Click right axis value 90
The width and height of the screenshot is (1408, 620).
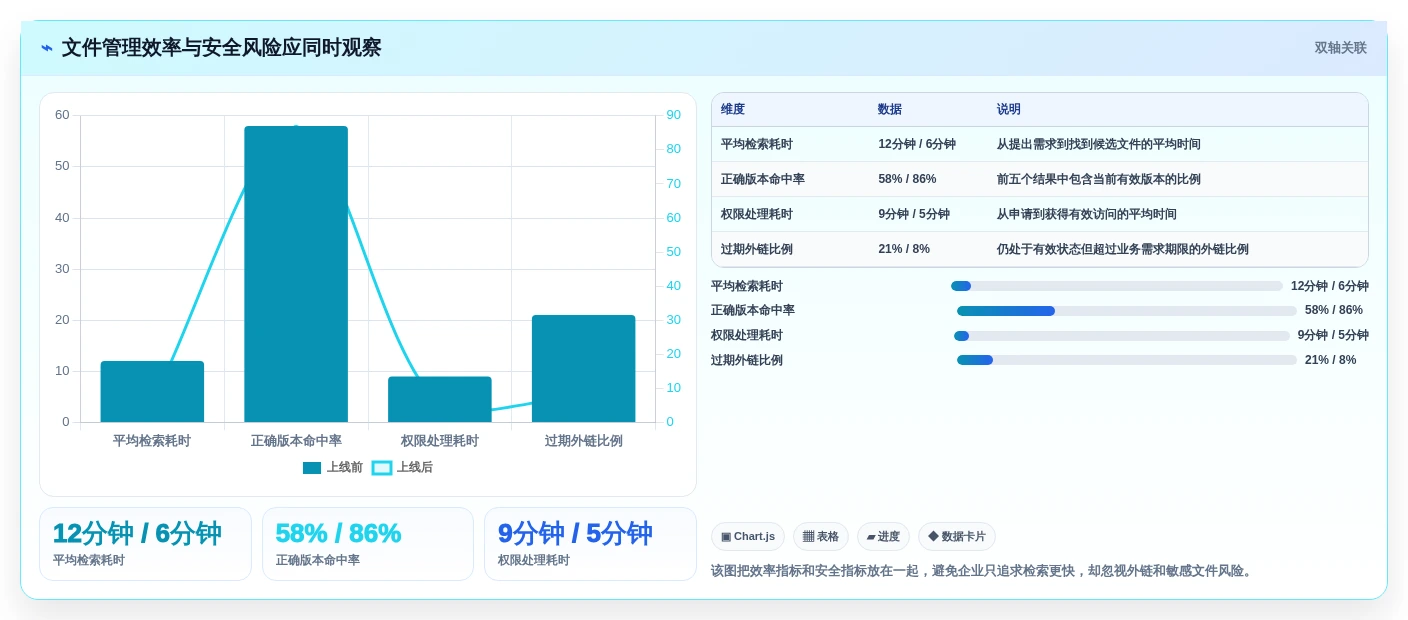[x=673, y=115]
